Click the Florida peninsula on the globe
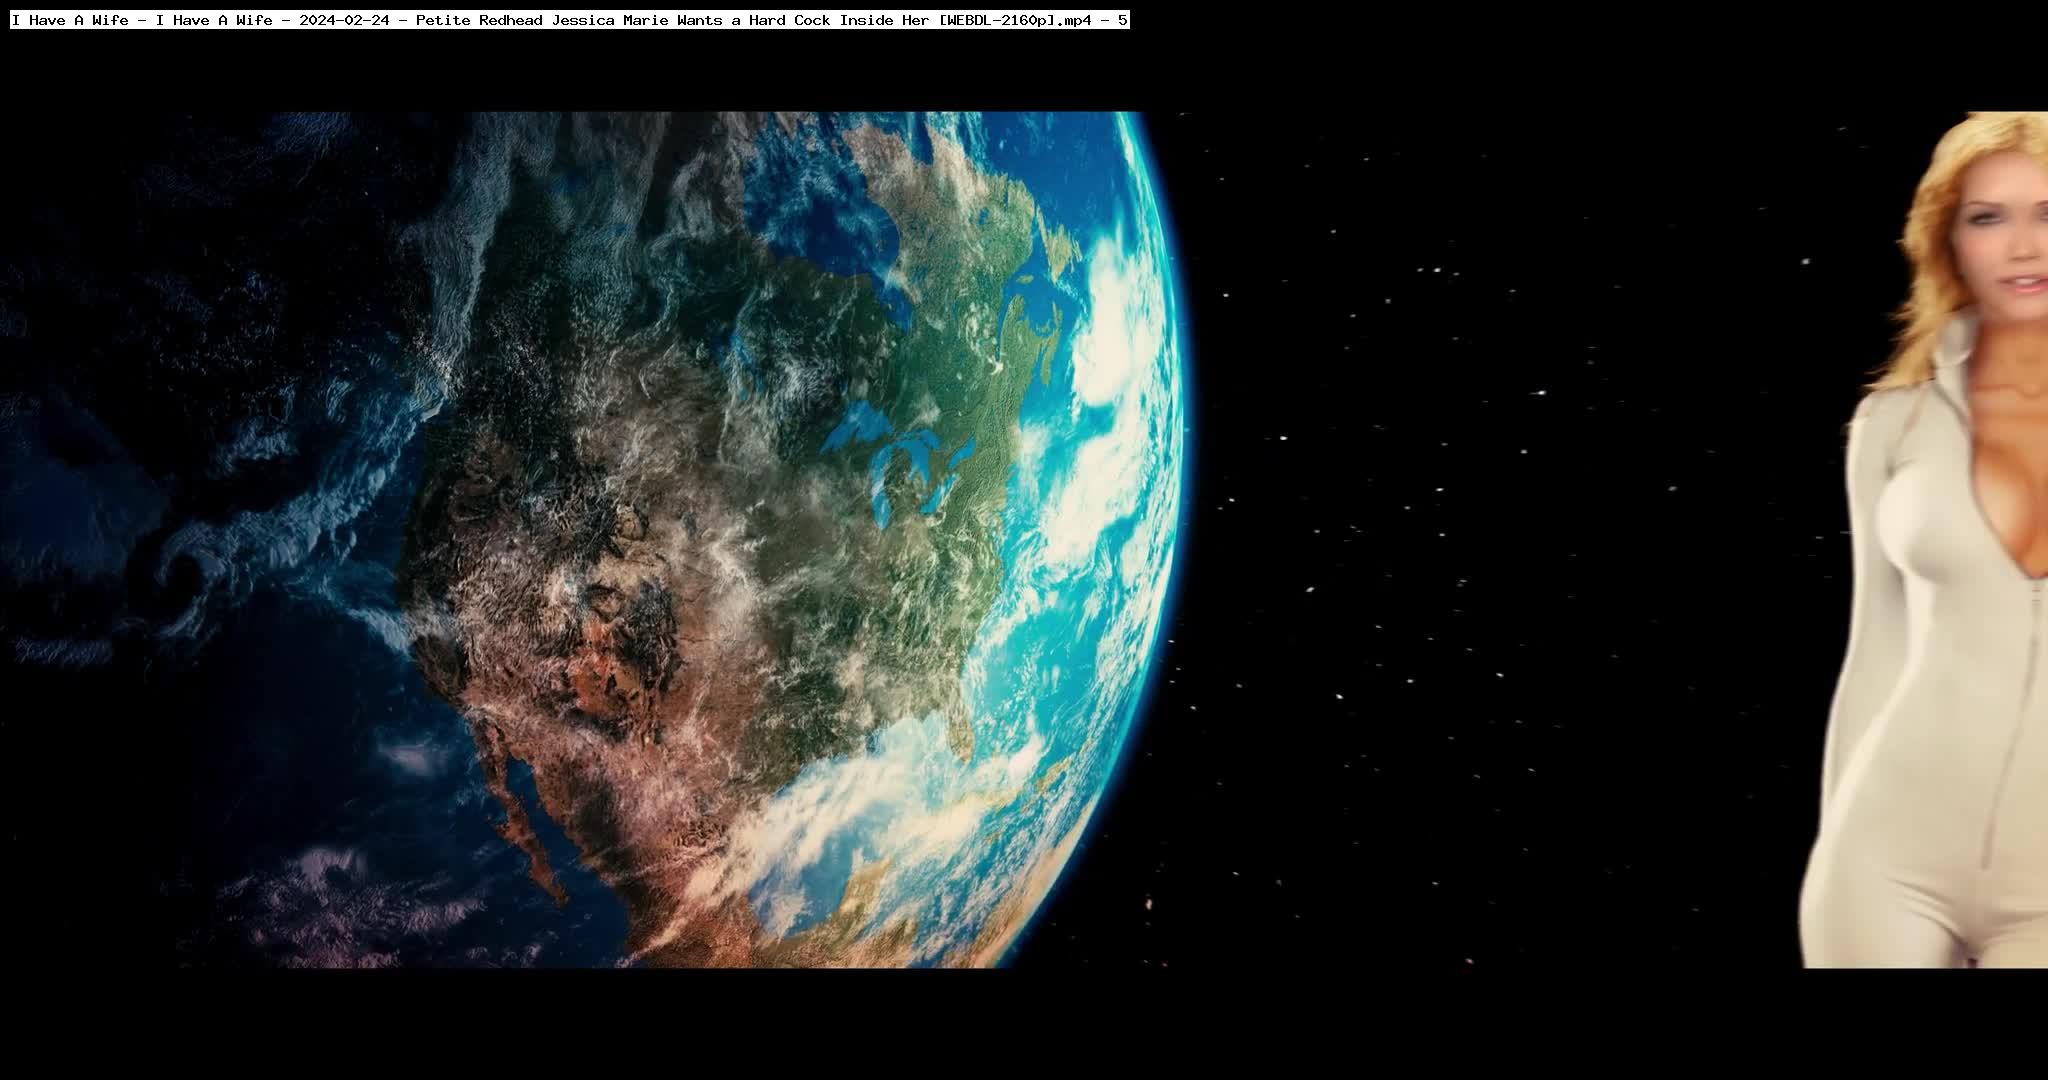Viewport: 2048px width, 1080px height. (x=962, y=735)
